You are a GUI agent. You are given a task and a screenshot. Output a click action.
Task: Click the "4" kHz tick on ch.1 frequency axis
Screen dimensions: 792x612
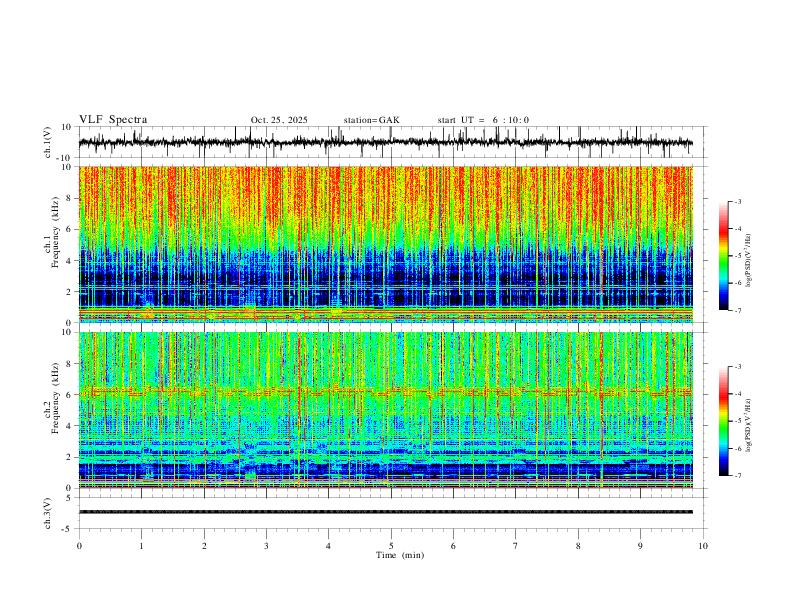(x=70, y=261)
